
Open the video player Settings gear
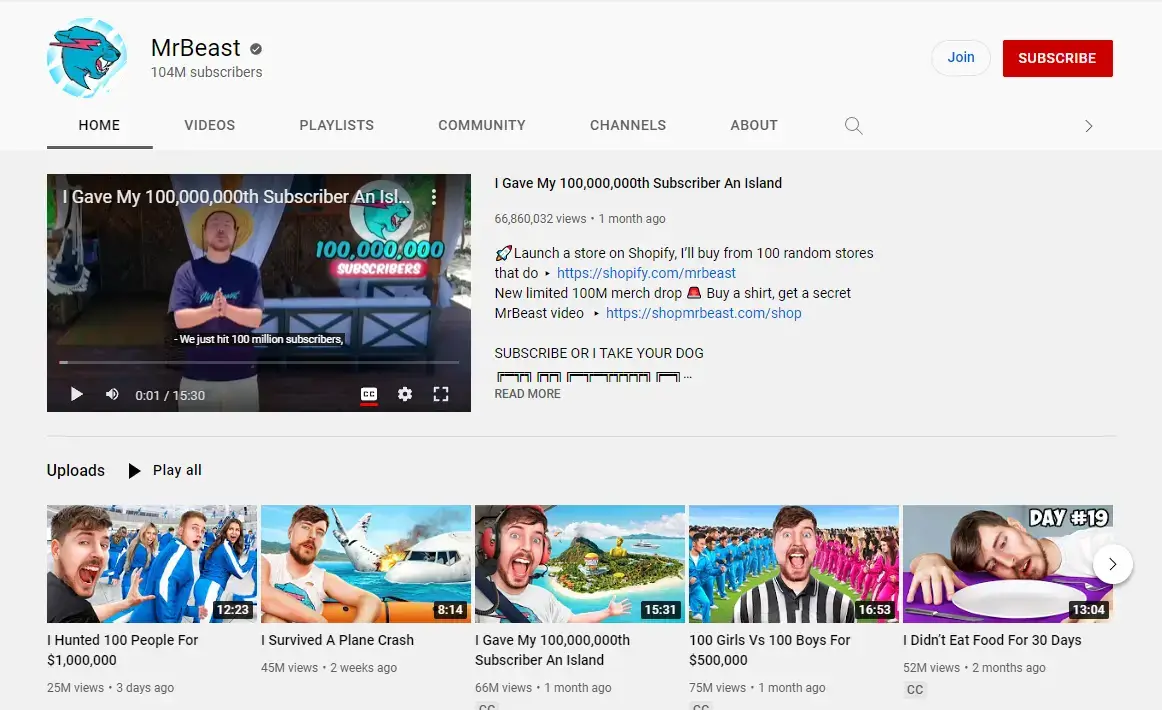pyautogui.click(x=404, y=394)
